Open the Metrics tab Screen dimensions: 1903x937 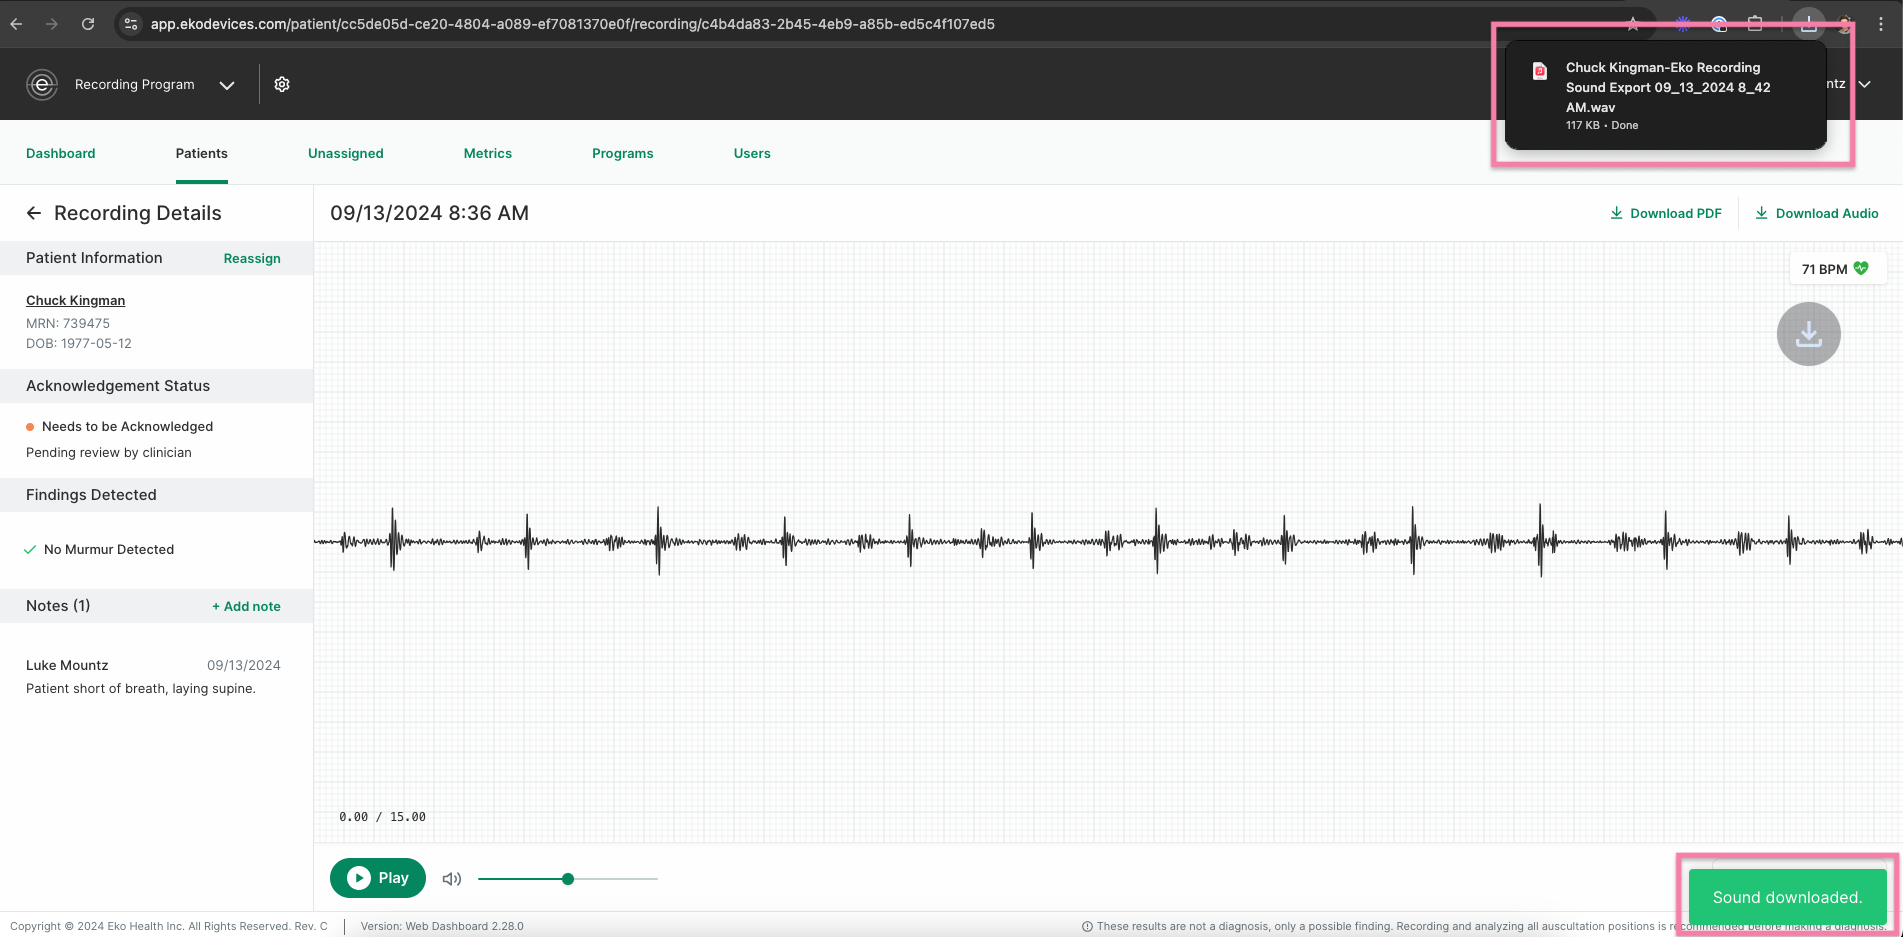click(488, 153)
